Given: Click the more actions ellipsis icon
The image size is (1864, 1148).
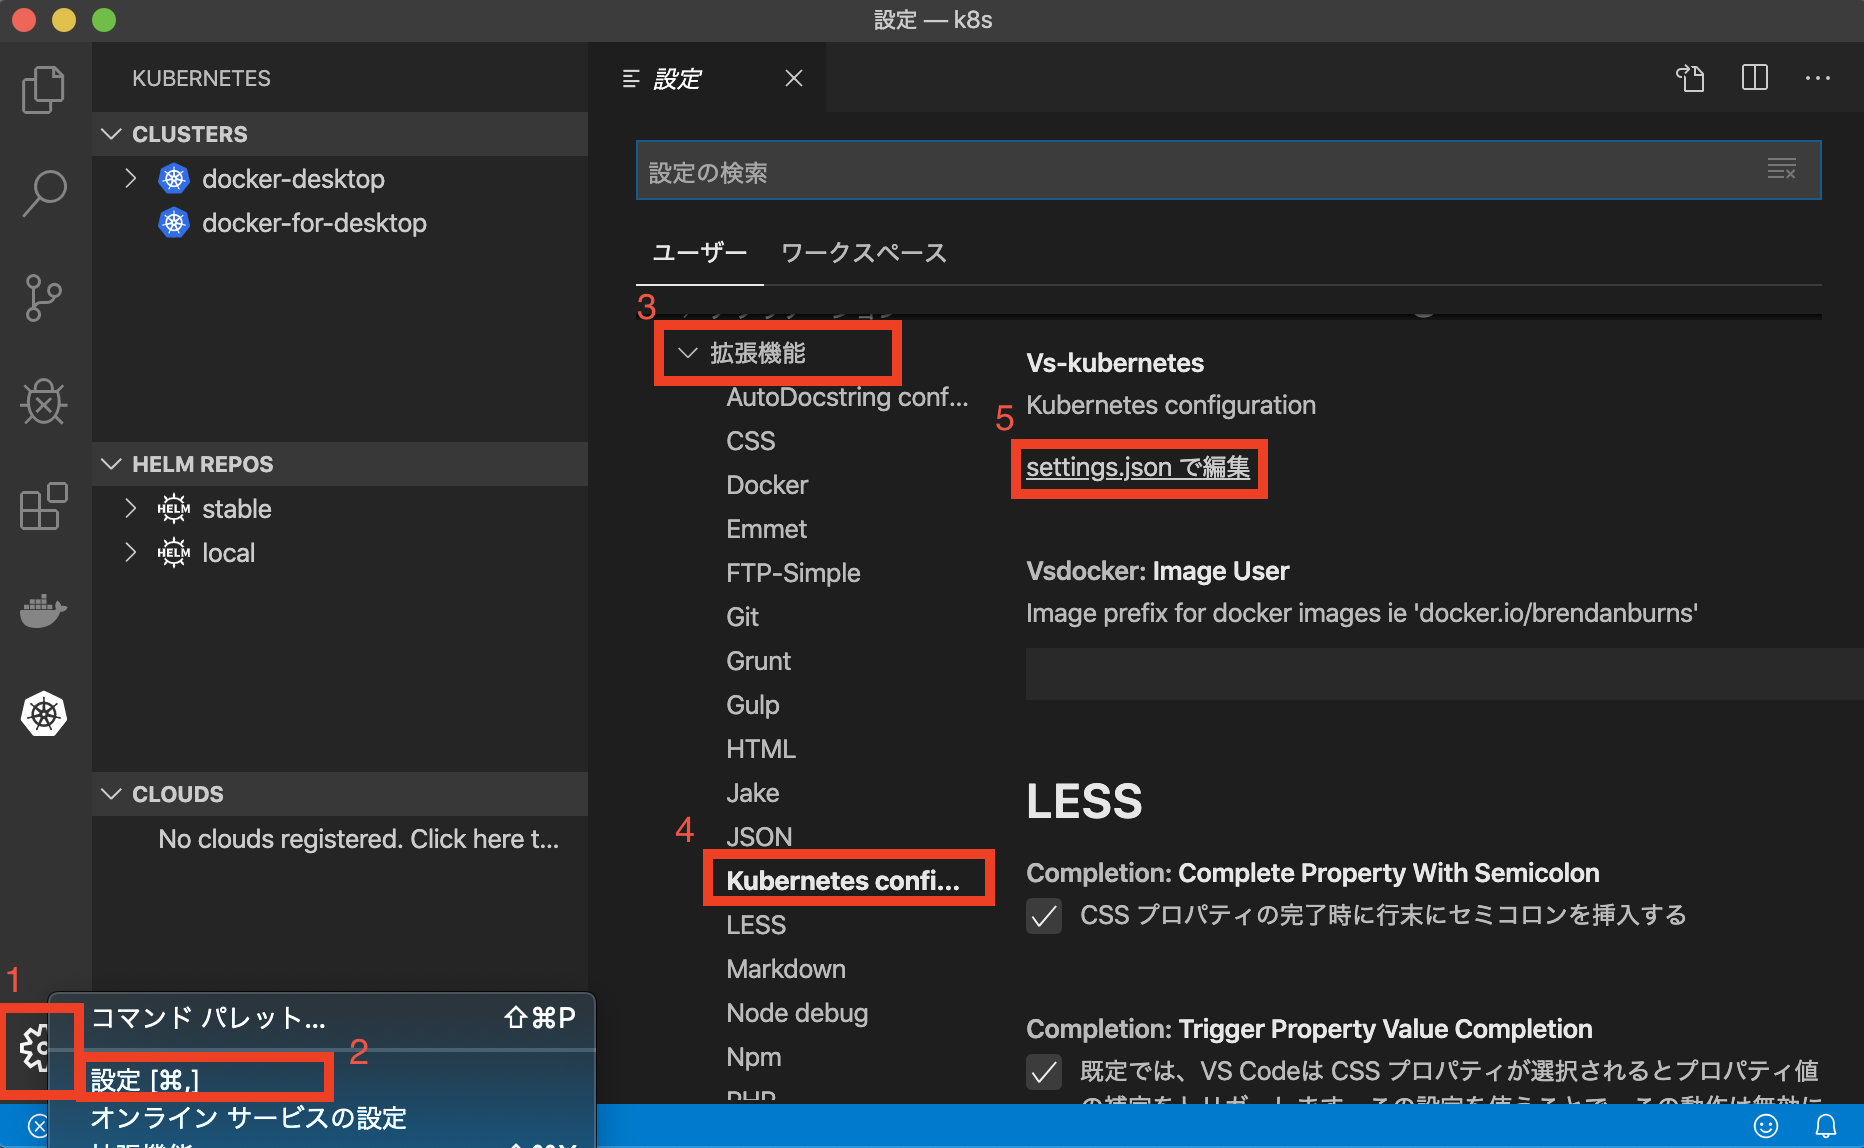Looking at the screenshot, I should point(1819,78).
